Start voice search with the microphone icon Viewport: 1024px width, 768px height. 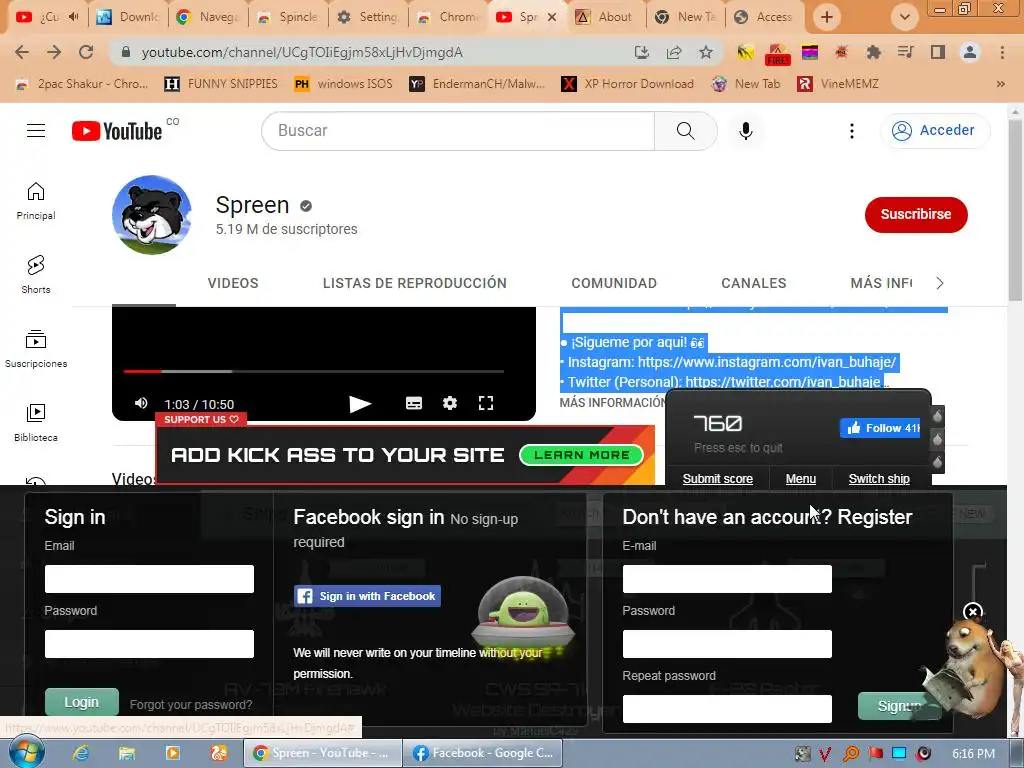click(x=745, y=131)
